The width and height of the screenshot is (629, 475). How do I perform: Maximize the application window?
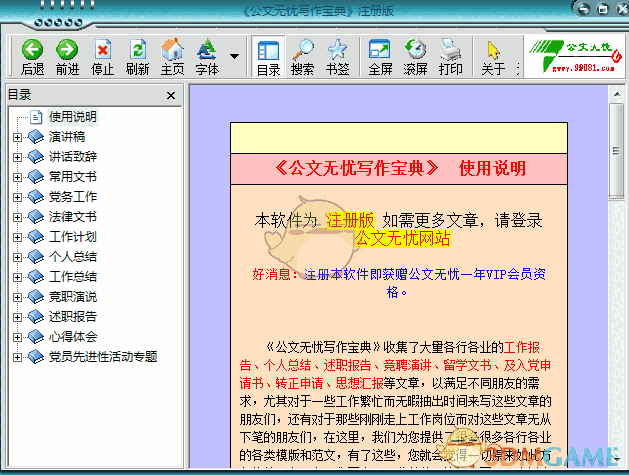603,8
